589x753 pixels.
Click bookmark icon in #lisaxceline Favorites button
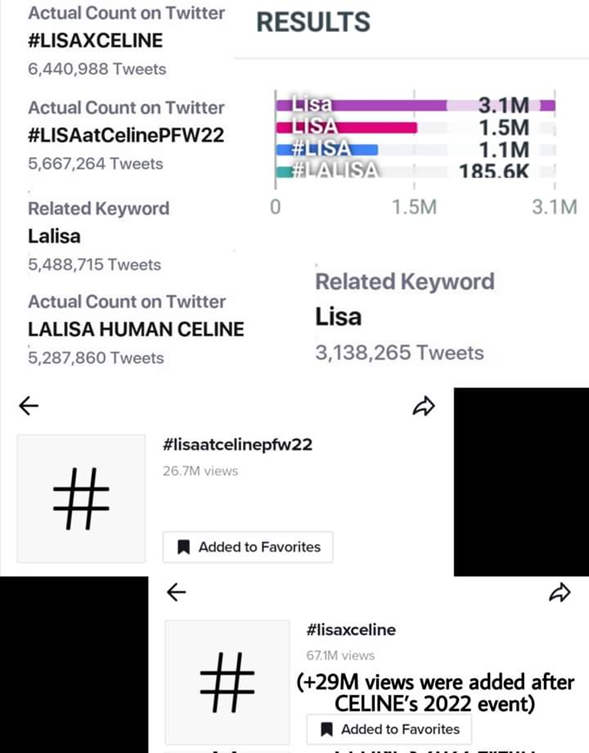(x=327, y=729)
